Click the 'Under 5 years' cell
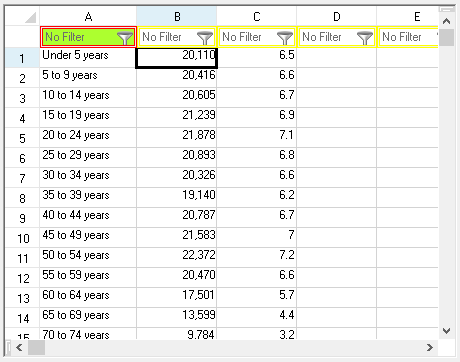This screenshot has height=362, width=460. [88, 58]
